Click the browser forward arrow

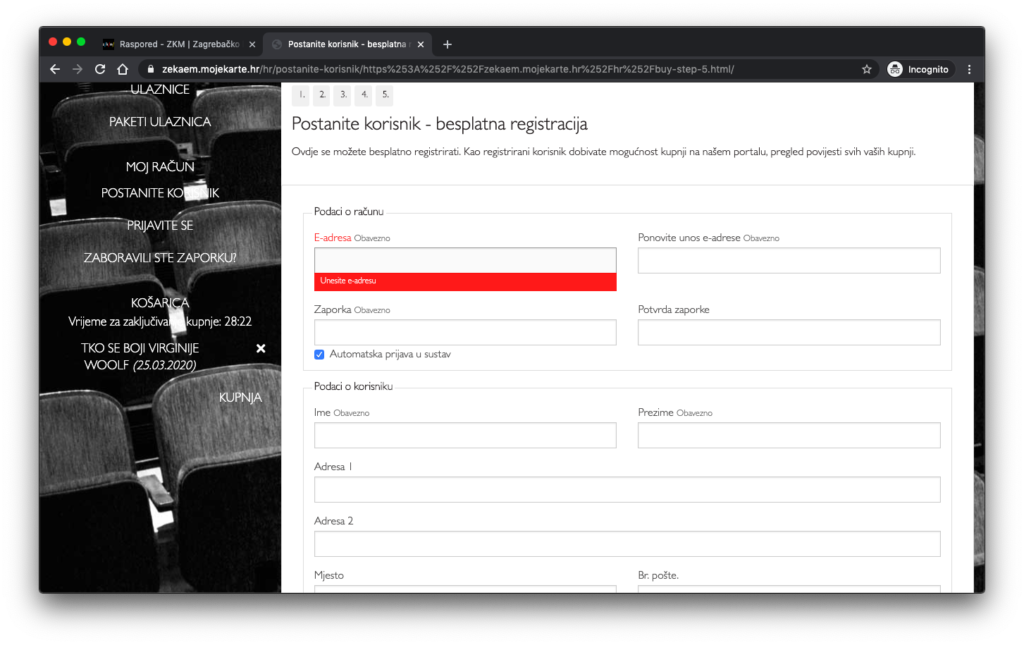point(77,69)
